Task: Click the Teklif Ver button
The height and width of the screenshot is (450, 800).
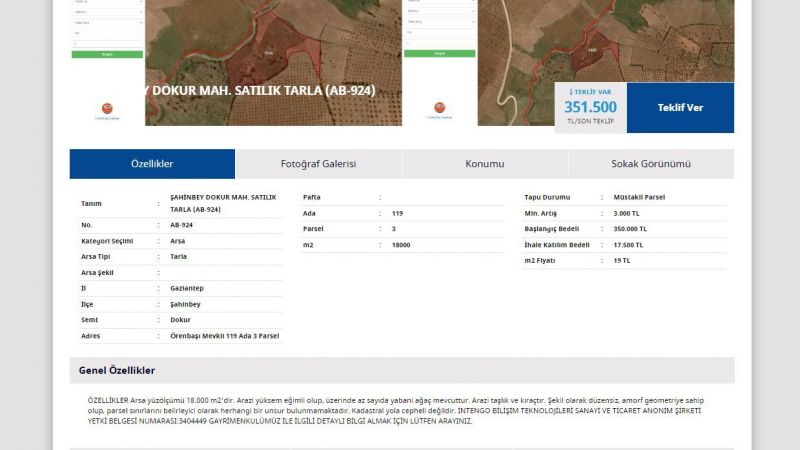Action: tap(680, 108)
